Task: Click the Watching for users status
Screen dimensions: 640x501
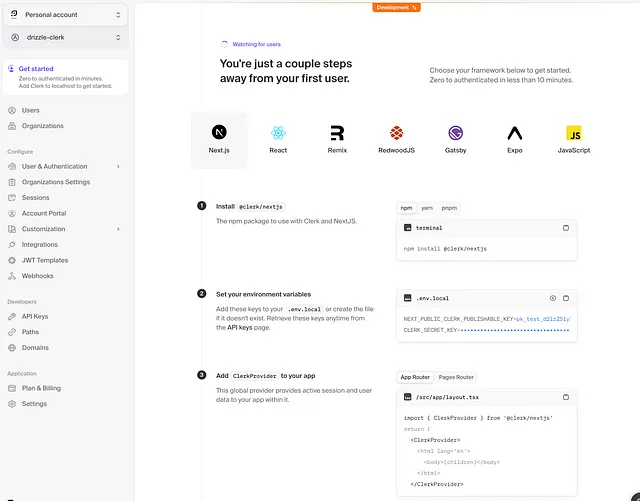Action: click(251, 44)
